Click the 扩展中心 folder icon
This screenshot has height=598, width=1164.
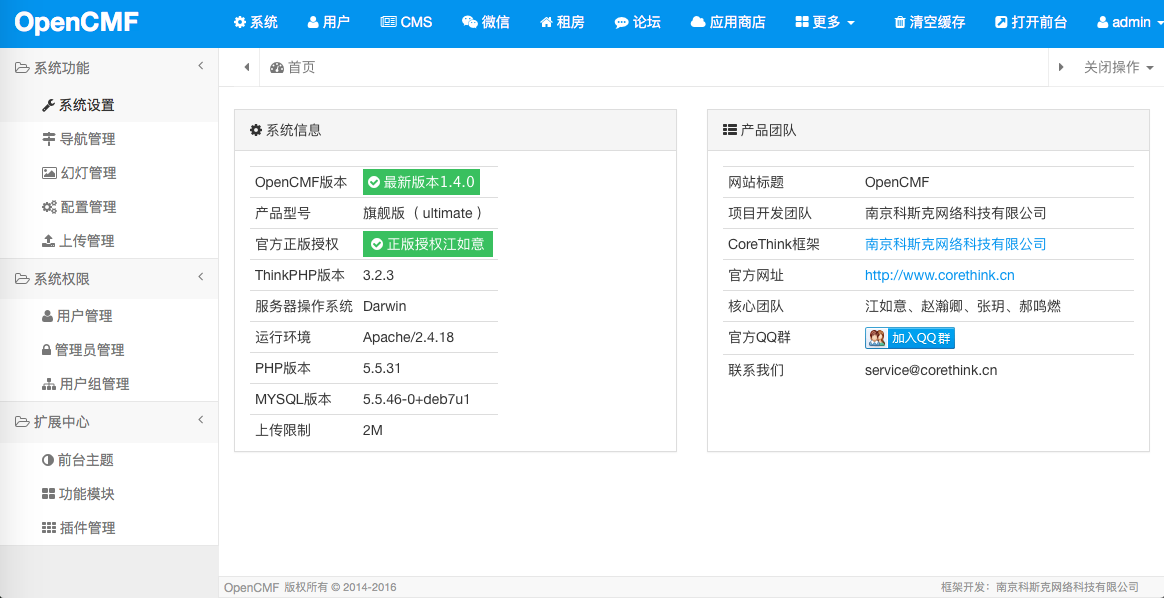(22, 422)
